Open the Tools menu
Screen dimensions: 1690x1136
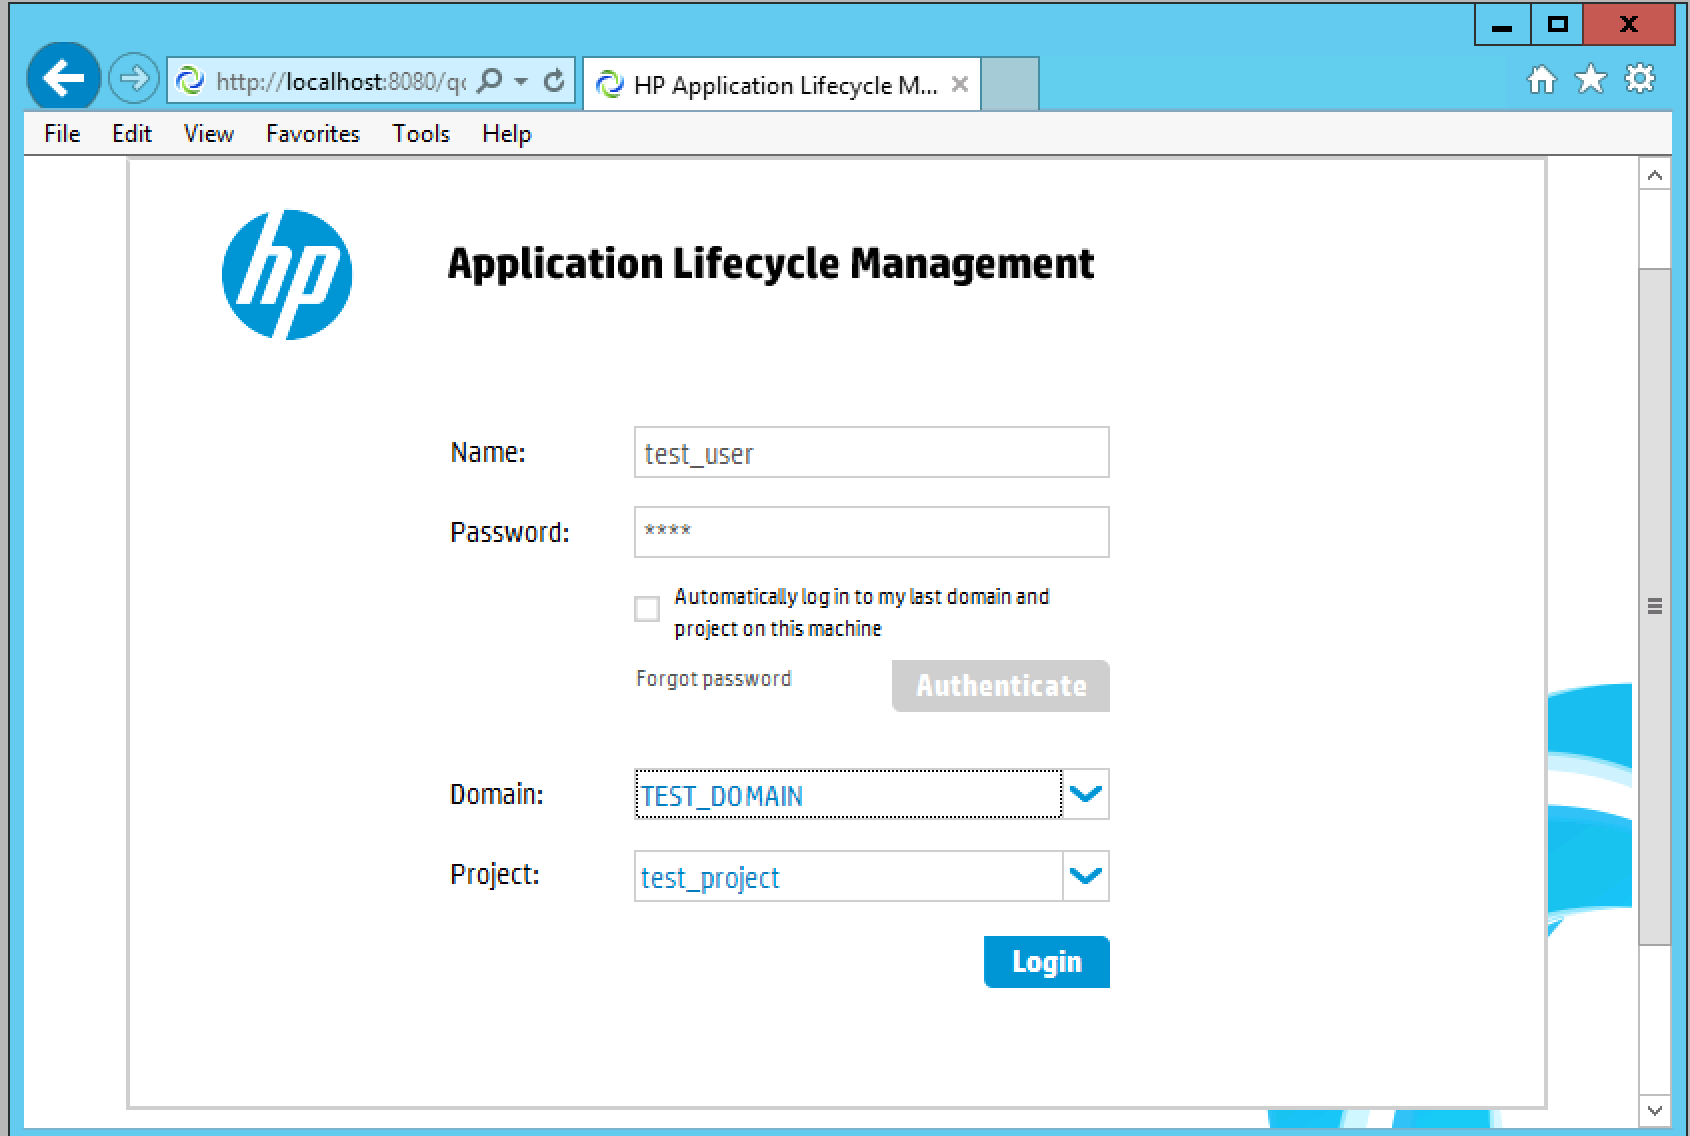(420, 134)
